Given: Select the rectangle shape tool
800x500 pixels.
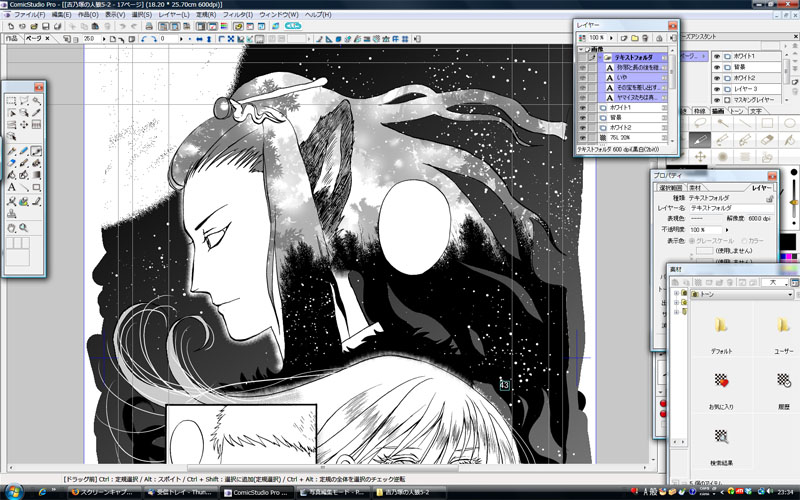Looking at the screenshot, I should coord(36,187).
